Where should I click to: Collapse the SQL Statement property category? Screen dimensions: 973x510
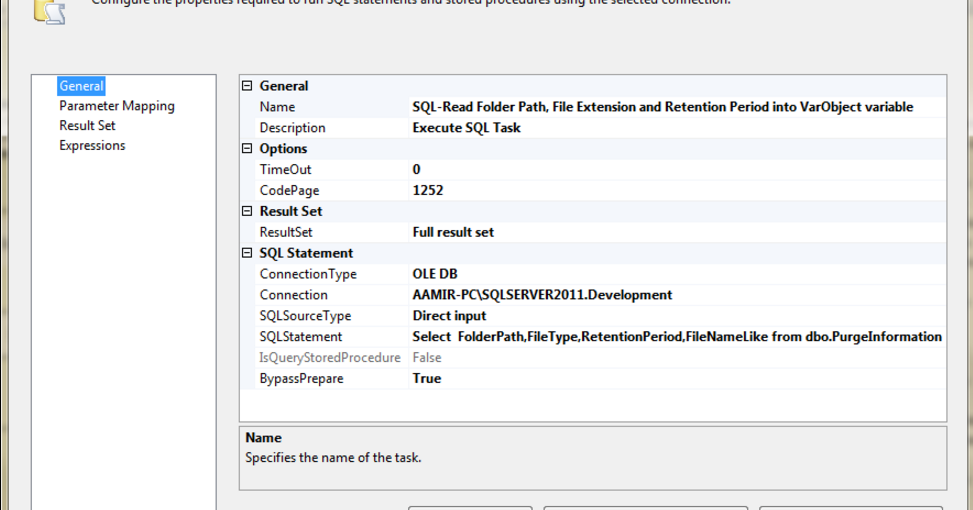tap(247, 253)
